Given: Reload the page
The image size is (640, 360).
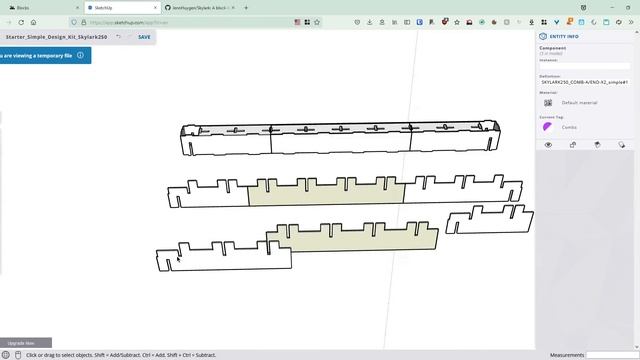Looking at the screenshot, I should click(21, 22).
